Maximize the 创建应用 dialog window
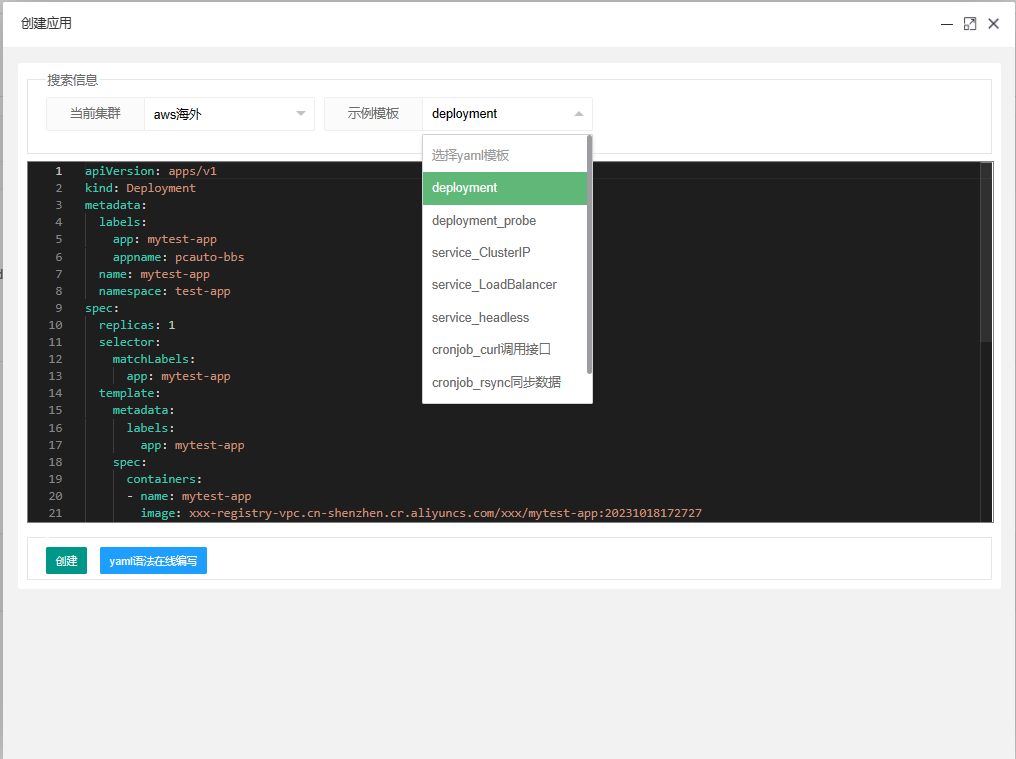 coord(970,24)
